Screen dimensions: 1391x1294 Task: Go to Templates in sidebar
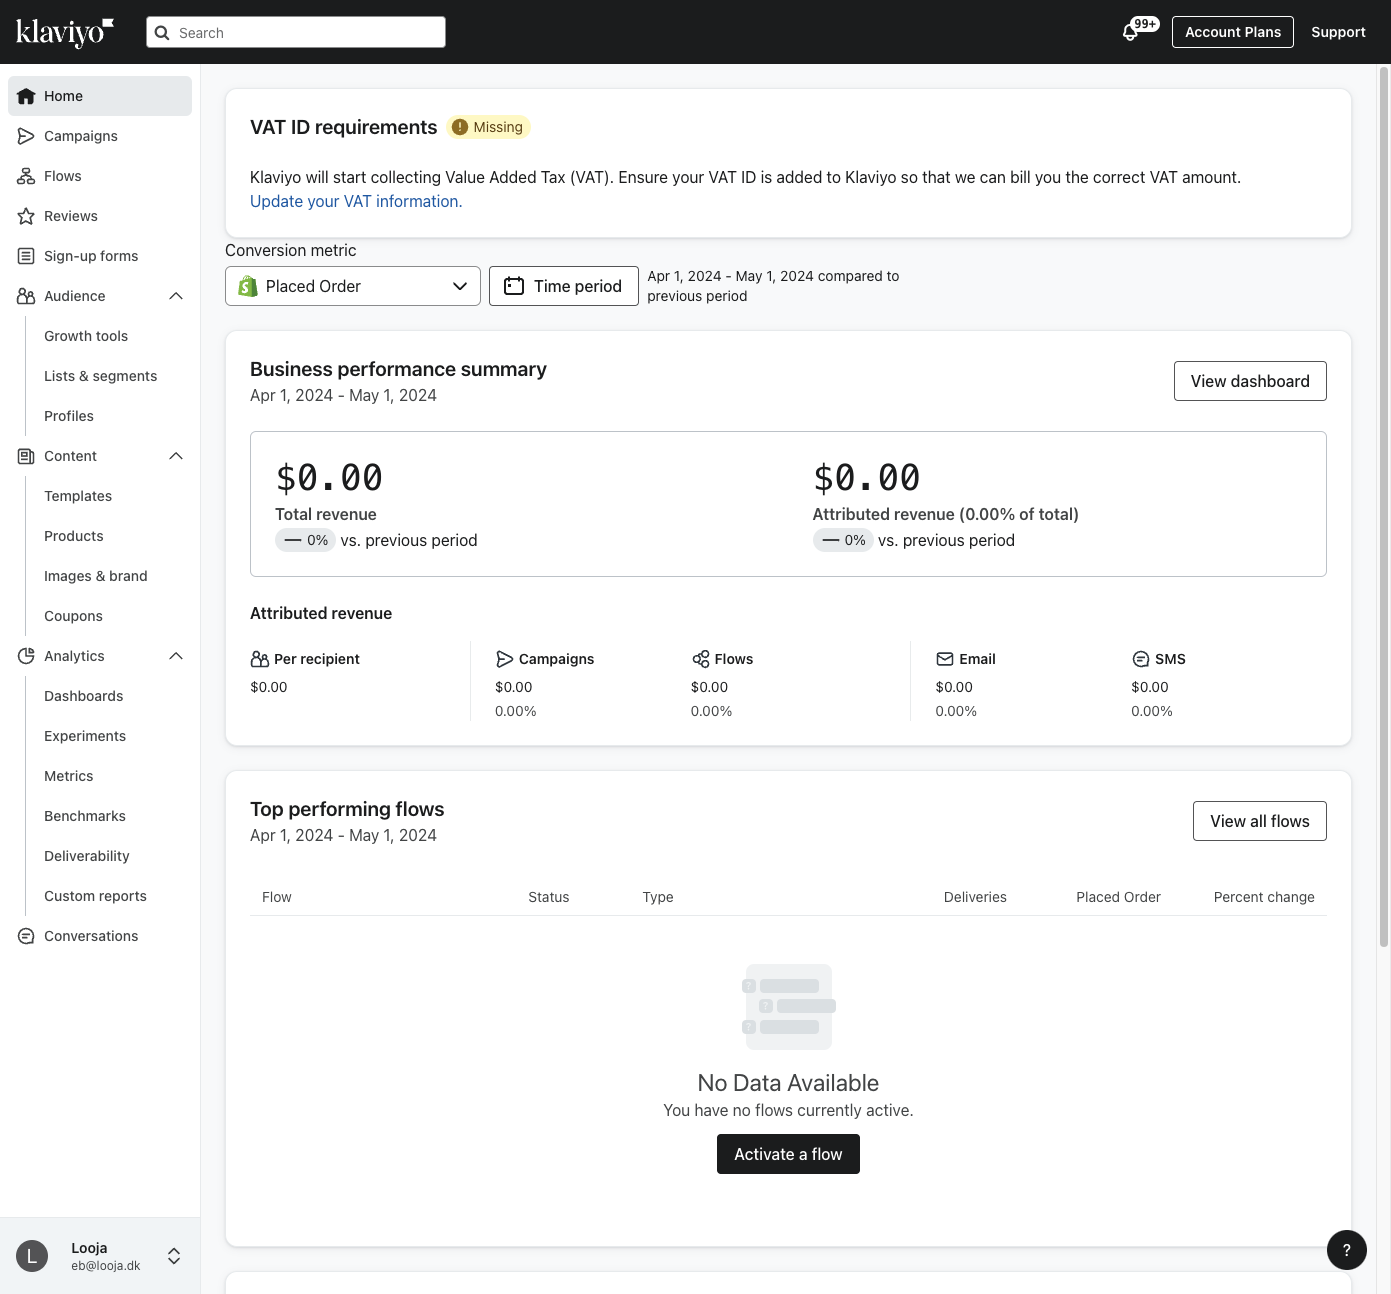78,496
